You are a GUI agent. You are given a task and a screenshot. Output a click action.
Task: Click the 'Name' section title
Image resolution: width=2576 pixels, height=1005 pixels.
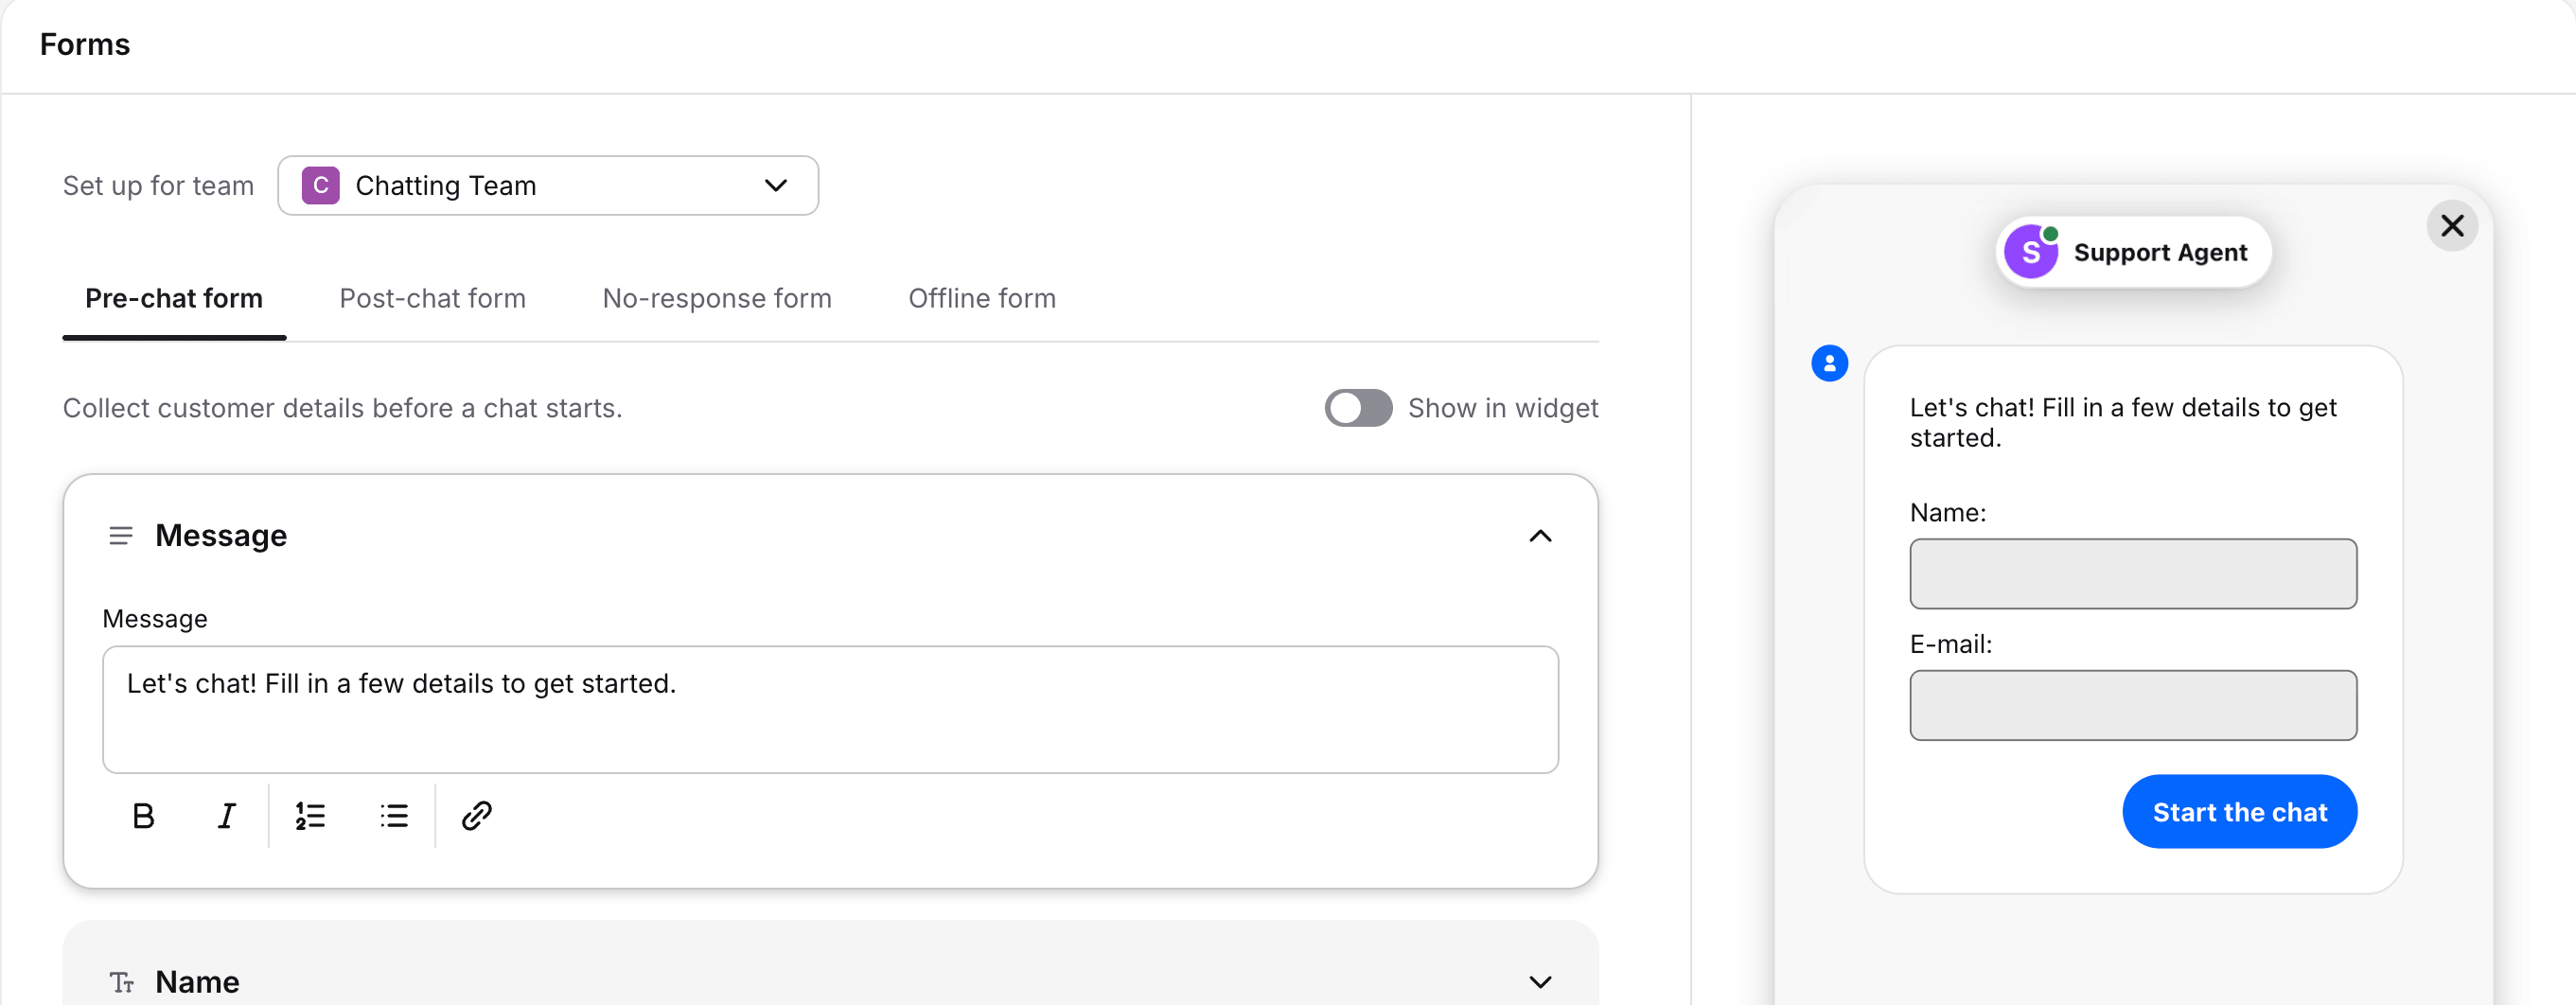[197, 982]
